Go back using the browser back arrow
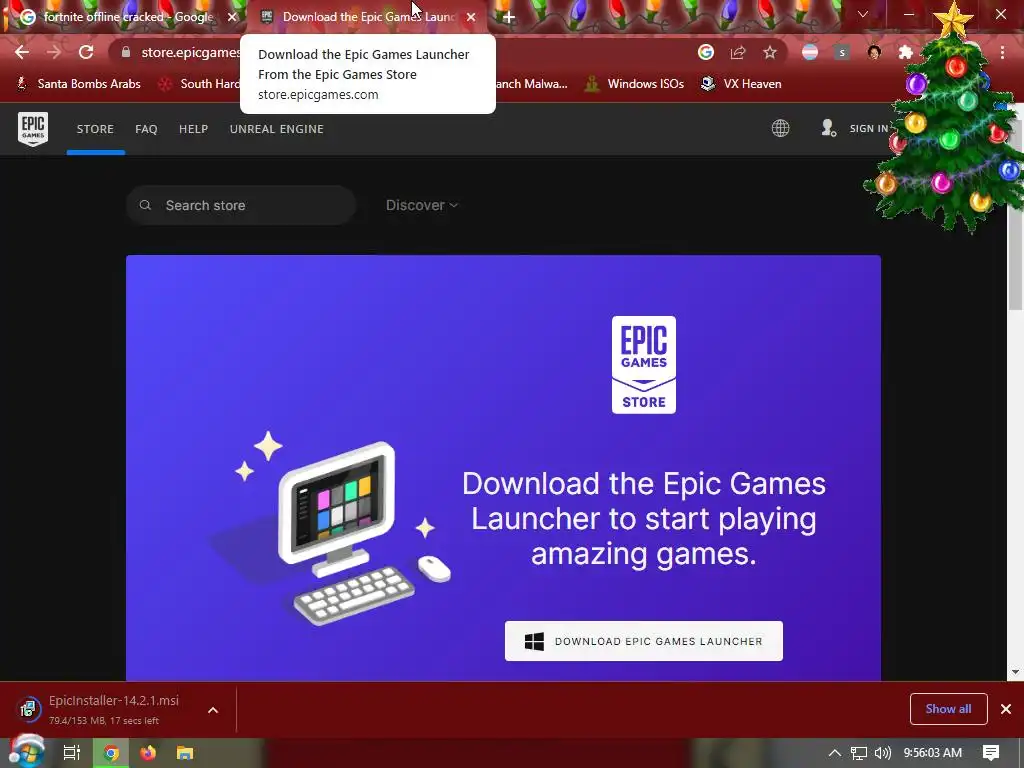 click(x=22, y=52)
